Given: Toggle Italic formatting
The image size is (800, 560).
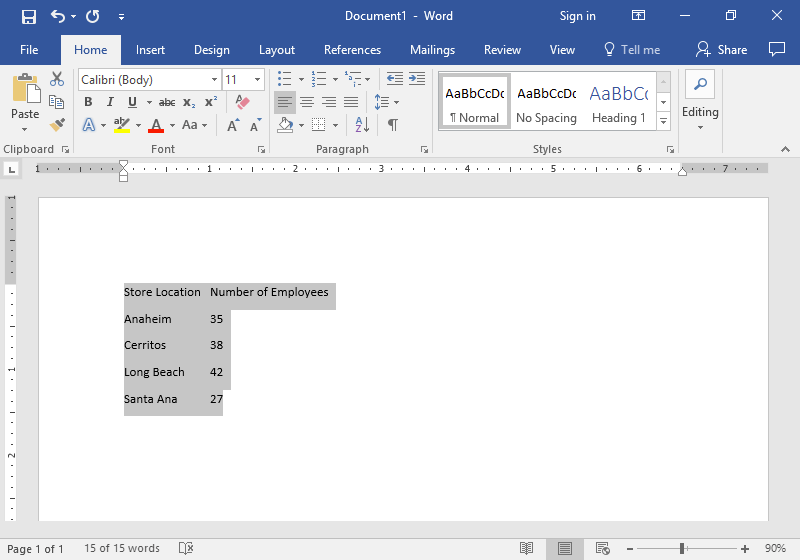Looking at the screenshot, I should [x=110, y=102].
